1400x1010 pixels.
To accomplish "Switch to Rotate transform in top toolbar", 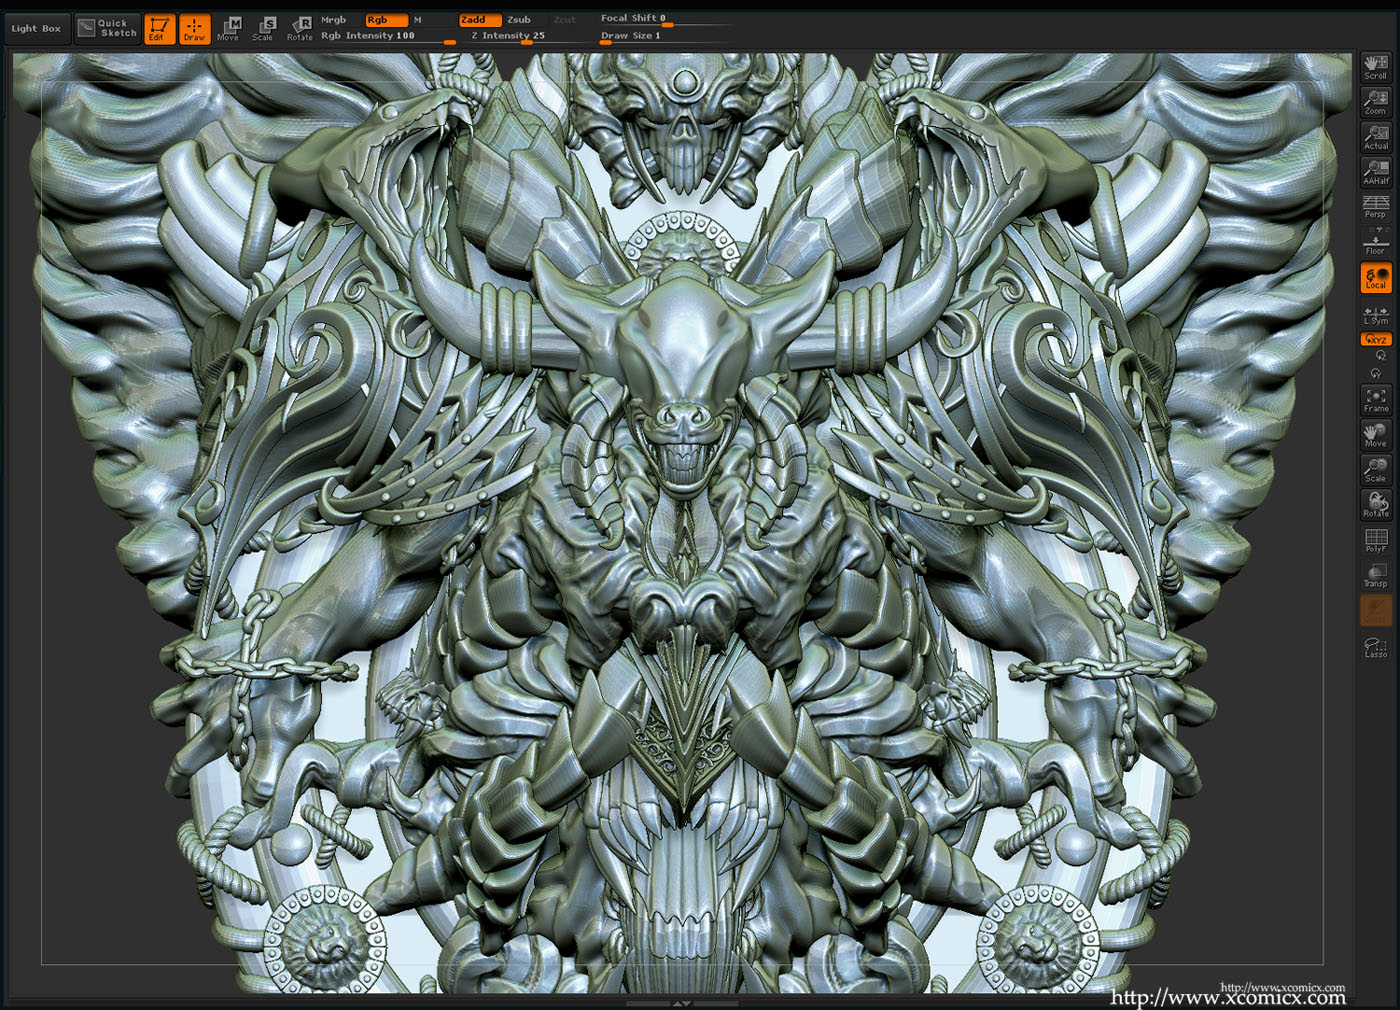I will pos(299,29).
